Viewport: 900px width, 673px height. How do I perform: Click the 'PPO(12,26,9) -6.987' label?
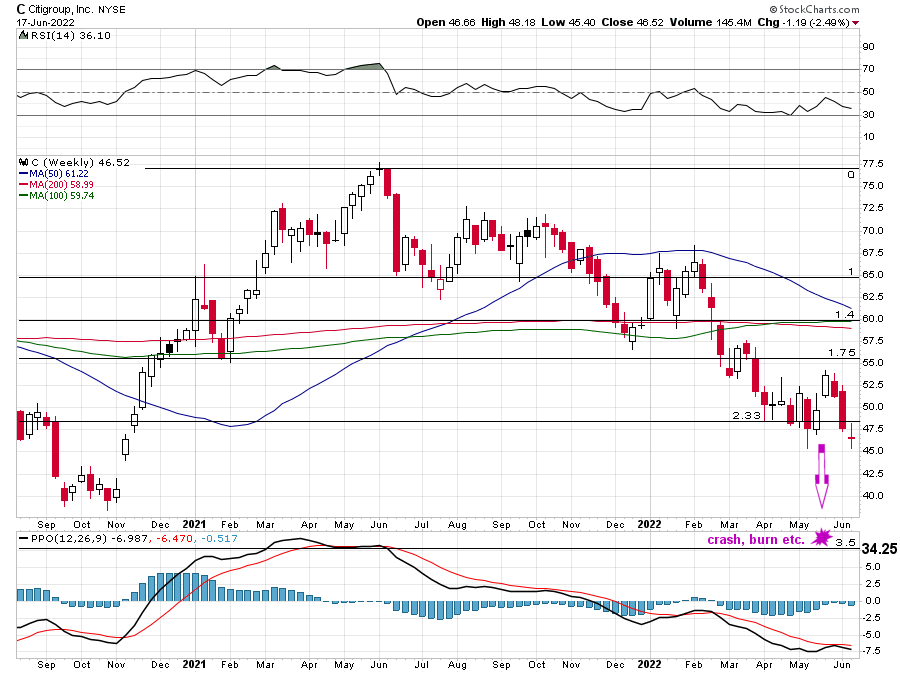[x=90, y=539]
